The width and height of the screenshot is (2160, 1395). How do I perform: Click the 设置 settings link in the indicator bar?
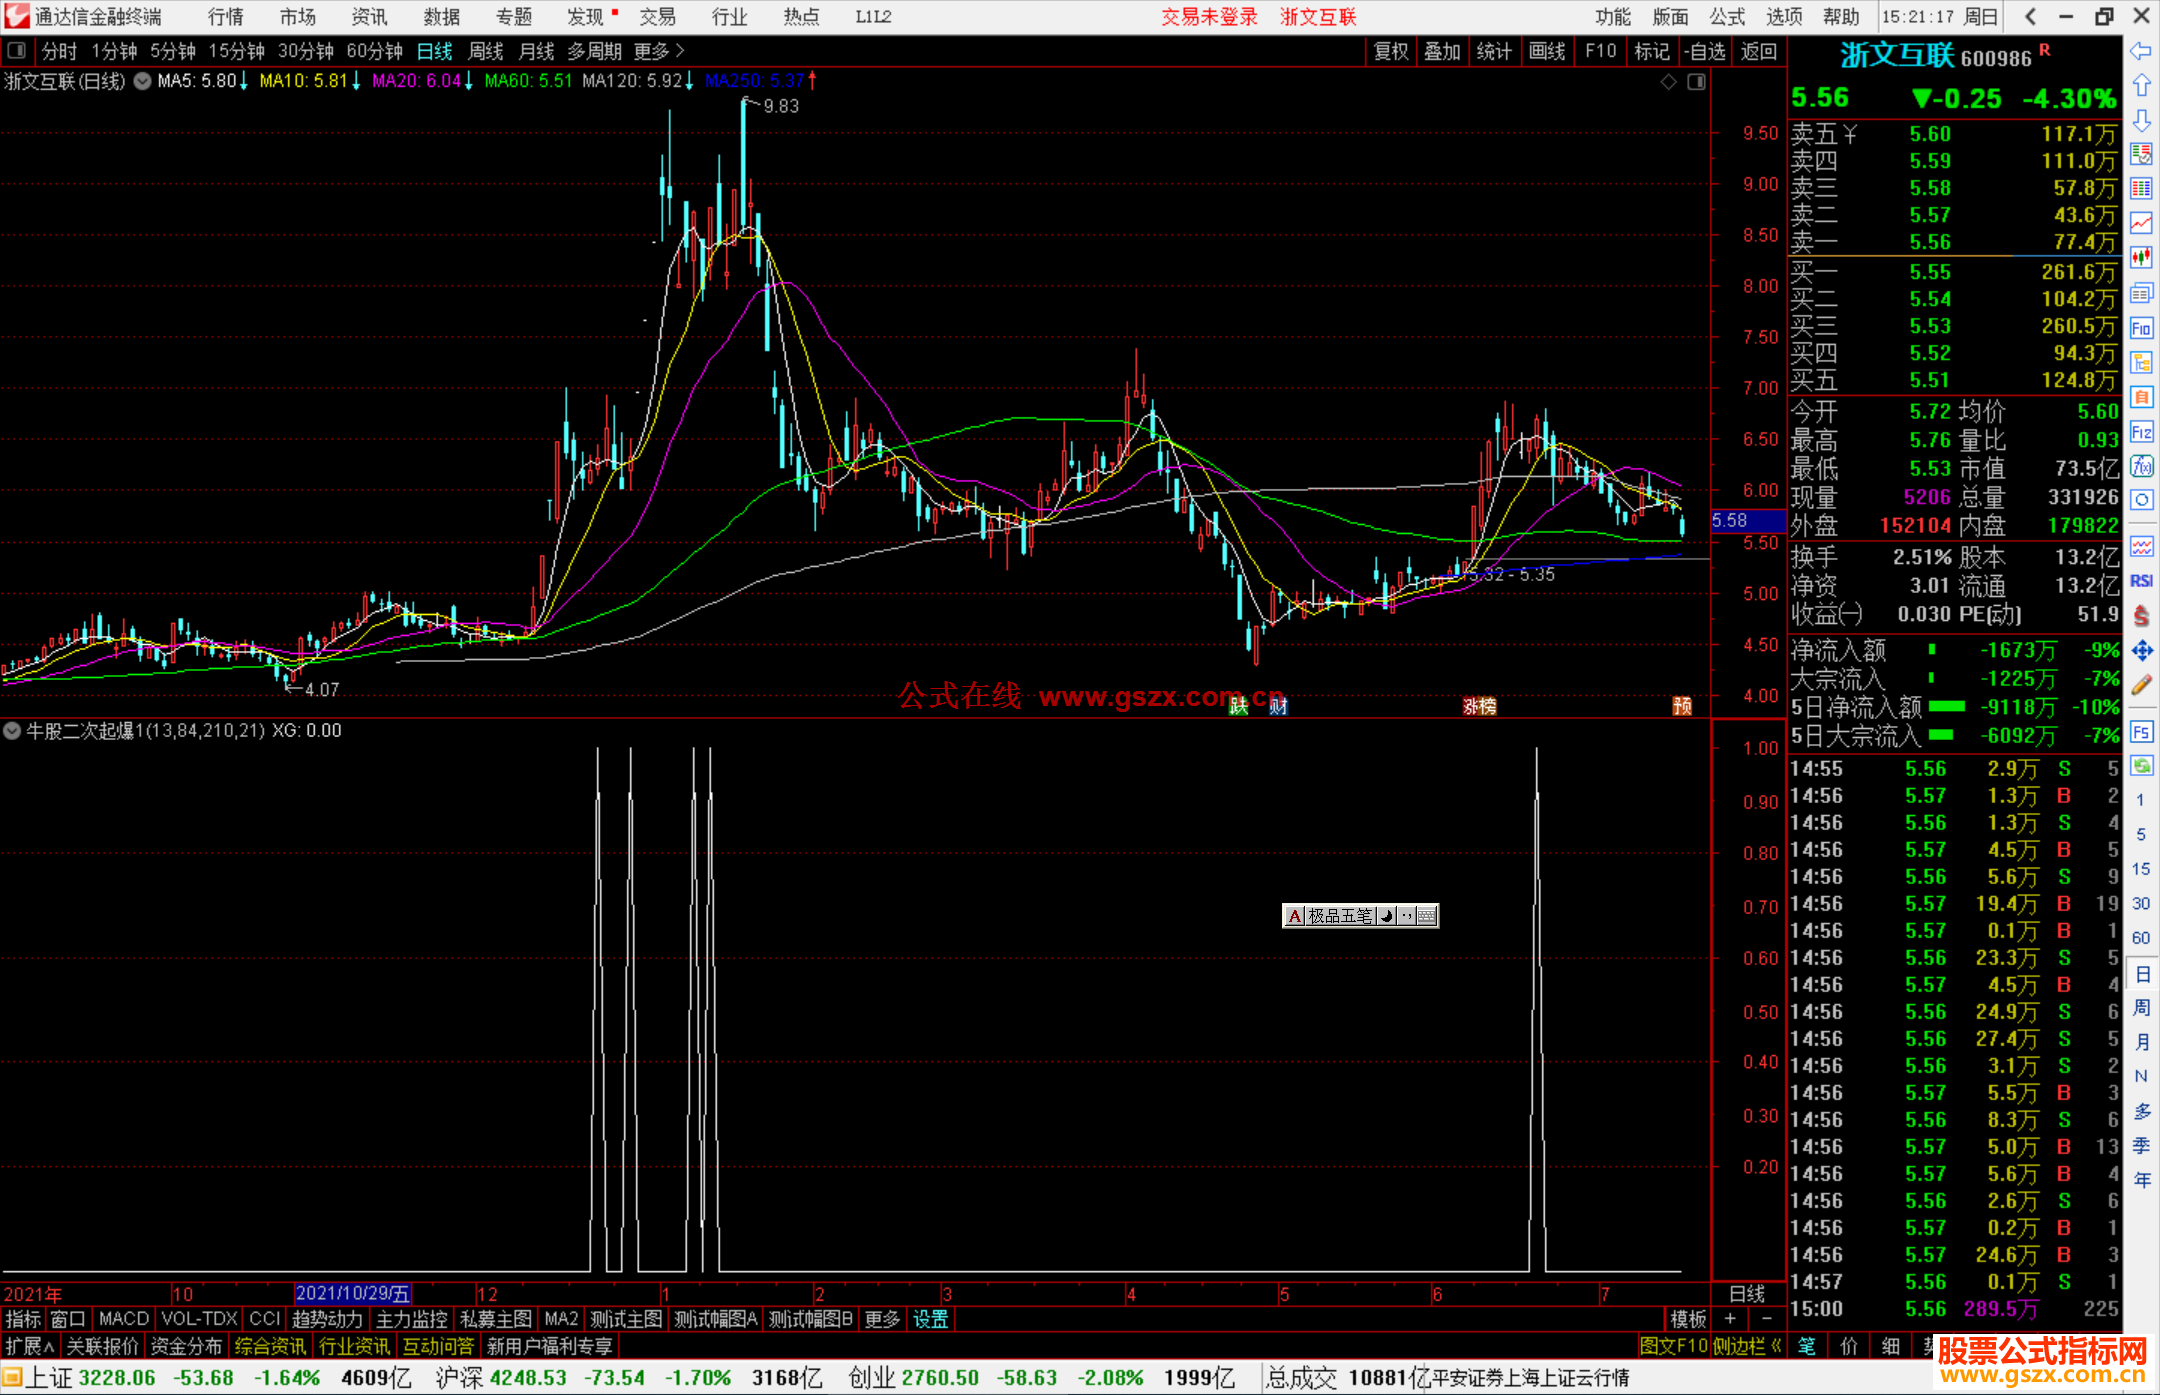click(930, 1319)
